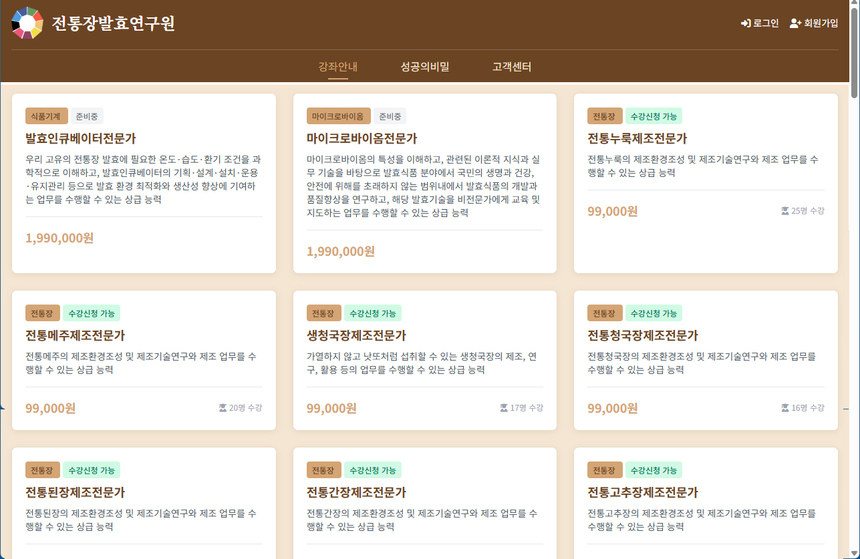
Task: Open the 전통청국장제조전문가 course title
Action: 643,335
